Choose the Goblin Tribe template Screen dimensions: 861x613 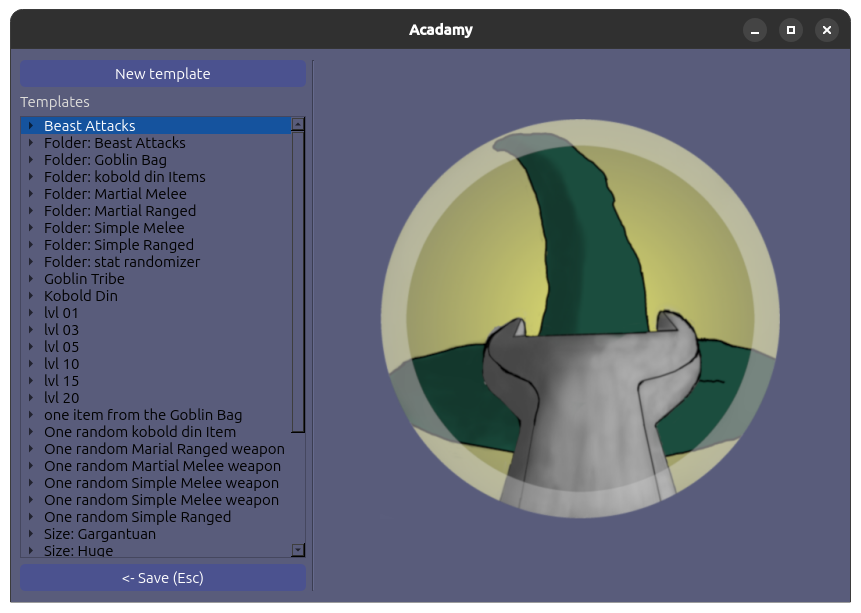tap(84, 279)
